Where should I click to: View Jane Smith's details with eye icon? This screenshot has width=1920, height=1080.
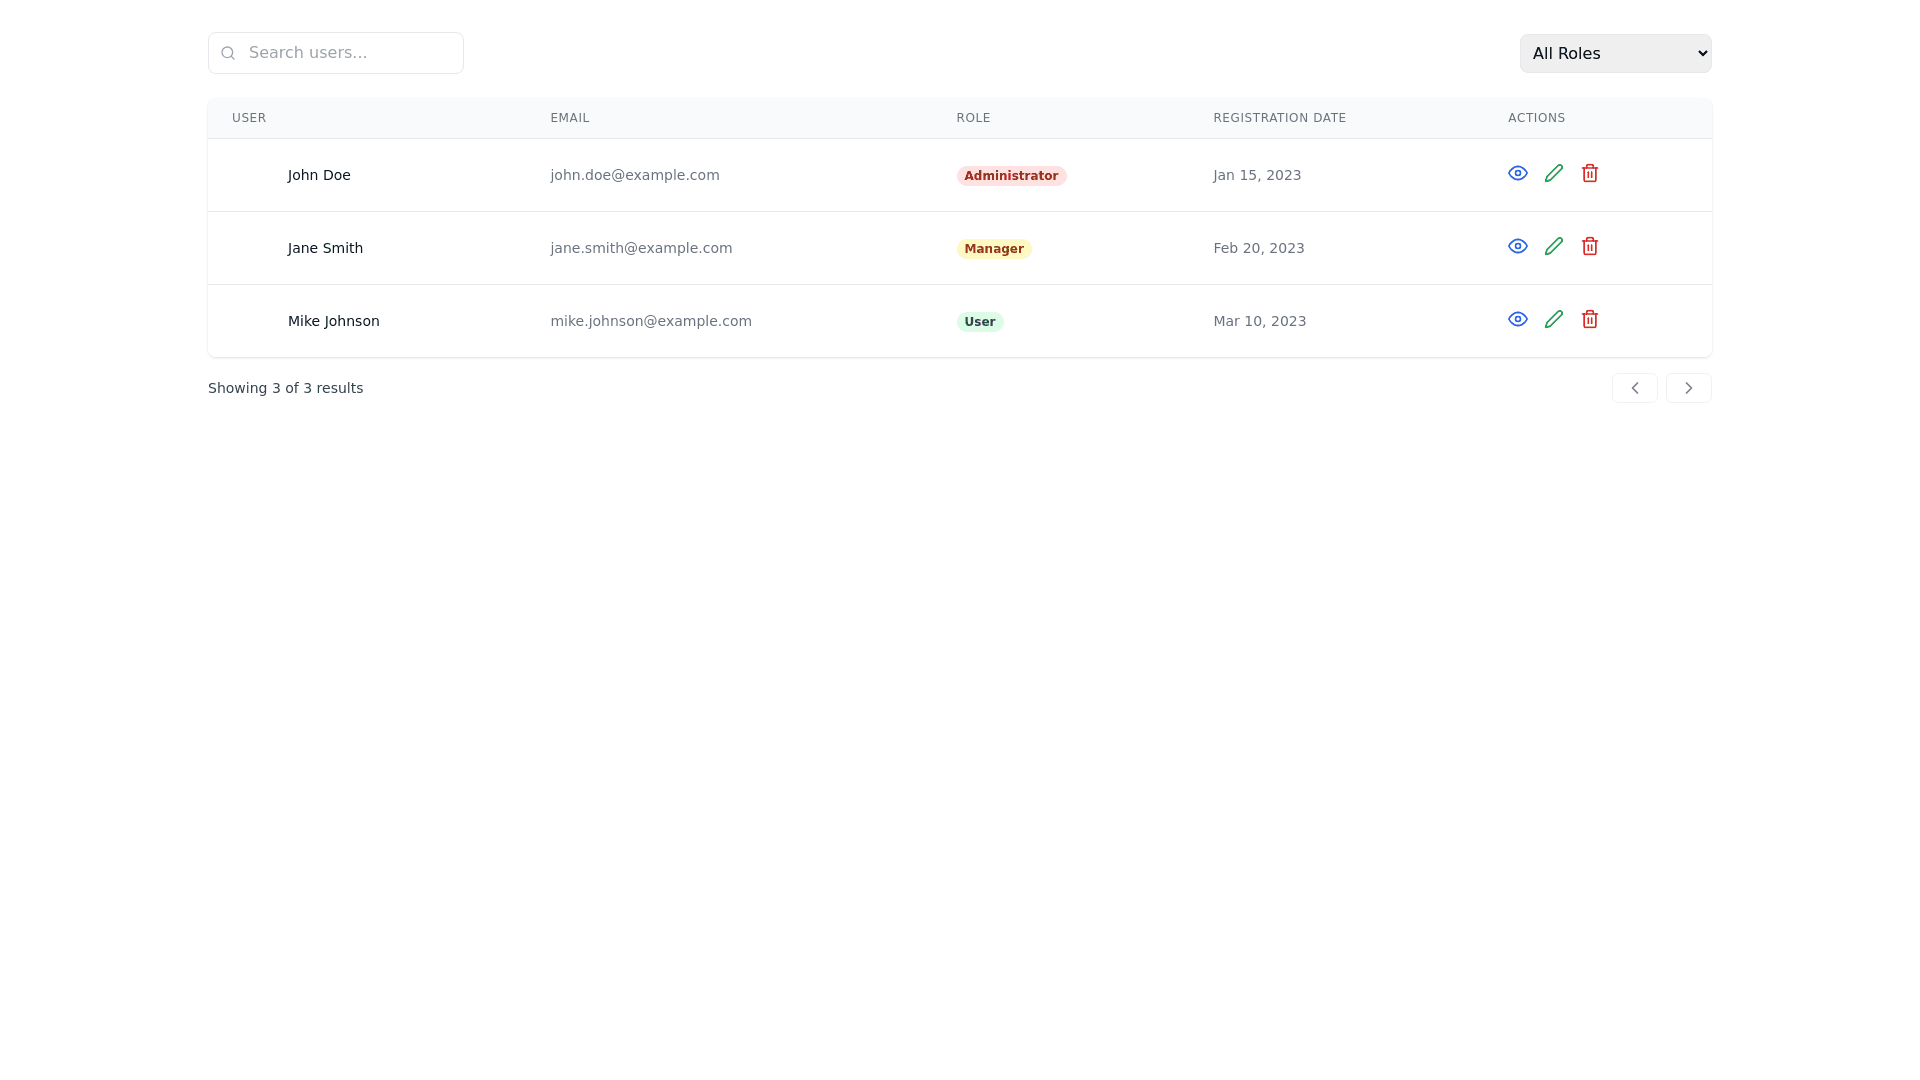click(x=1517, y=246)
